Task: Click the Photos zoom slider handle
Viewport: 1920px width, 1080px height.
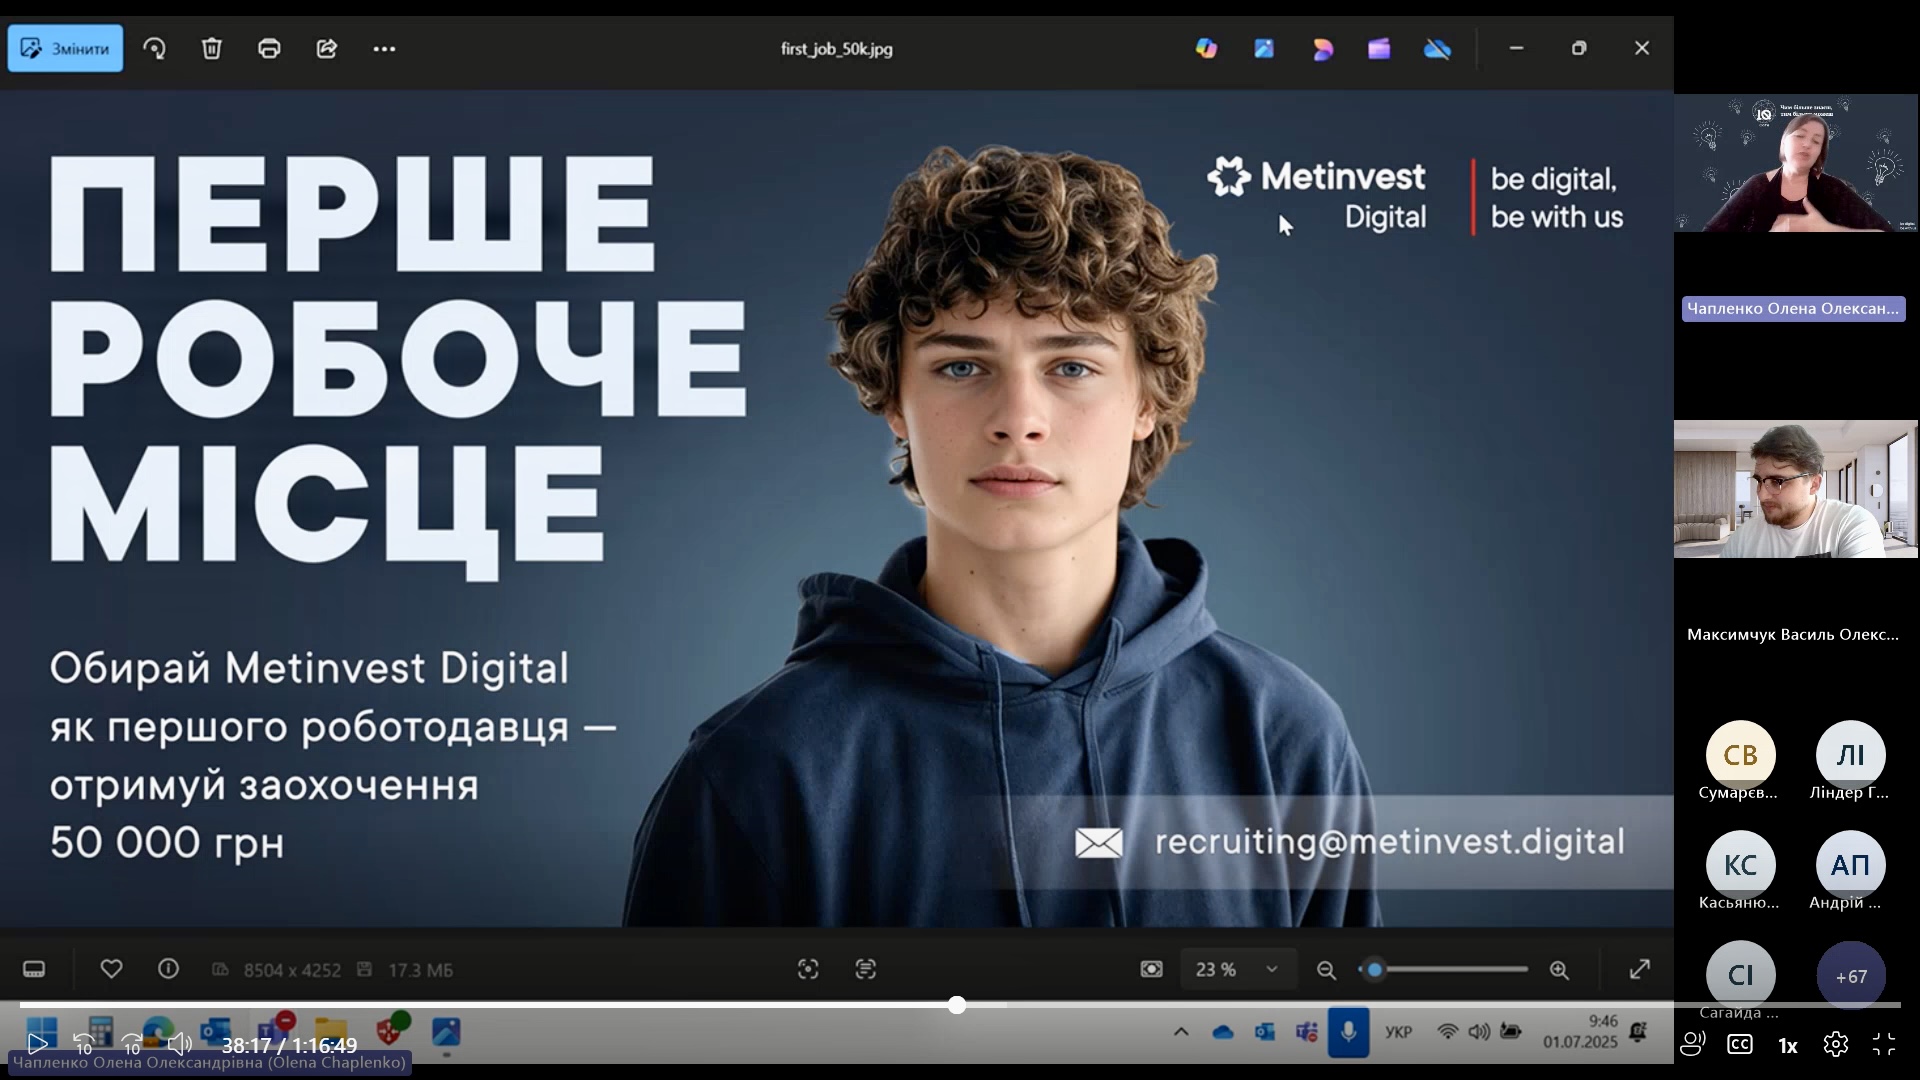Action: coord(1375,969)
